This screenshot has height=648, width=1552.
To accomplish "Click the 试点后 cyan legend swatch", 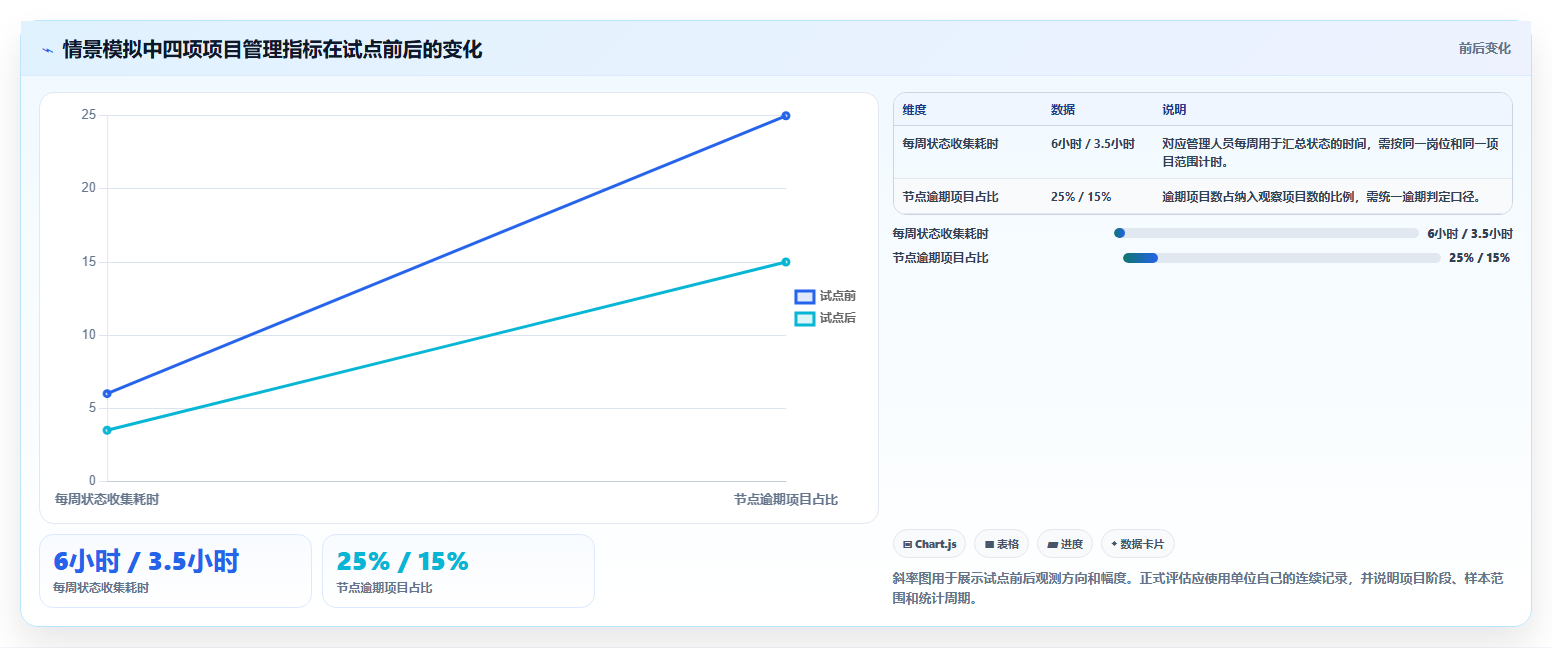I will pos(804,318).
